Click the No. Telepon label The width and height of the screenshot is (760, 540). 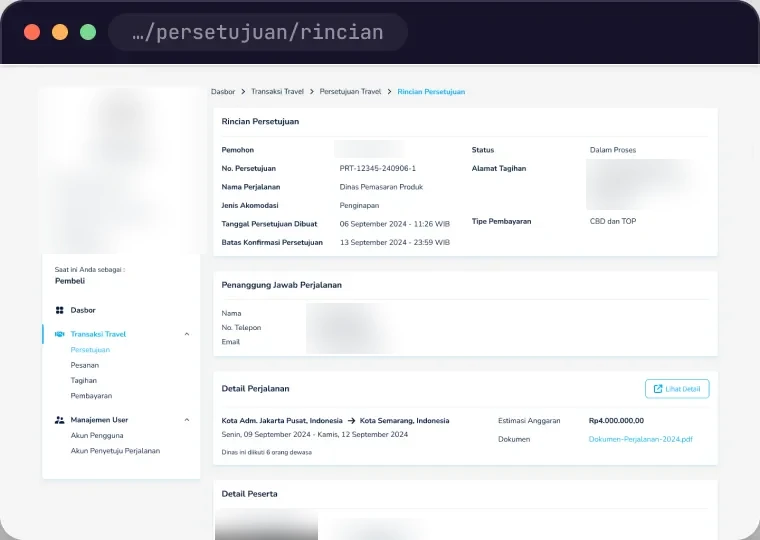click(241, 328)
